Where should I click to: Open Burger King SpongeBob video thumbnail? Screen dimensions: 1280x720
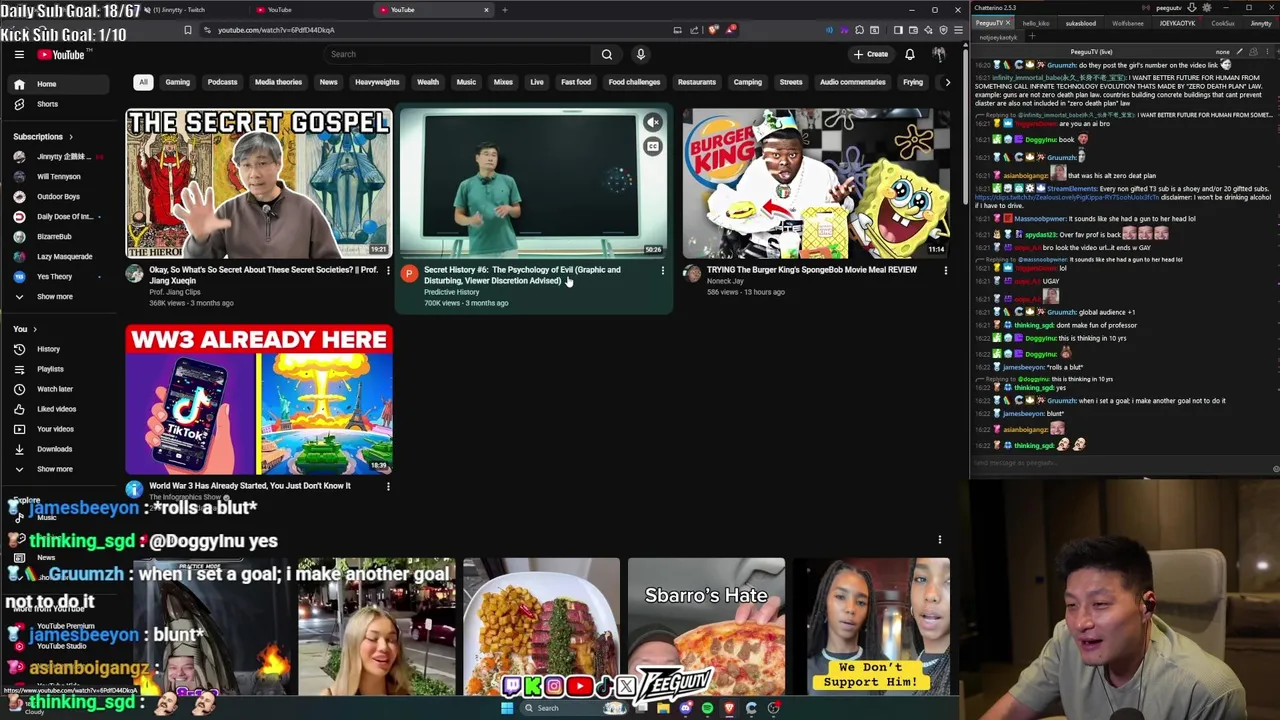click(x=816, y=183)
